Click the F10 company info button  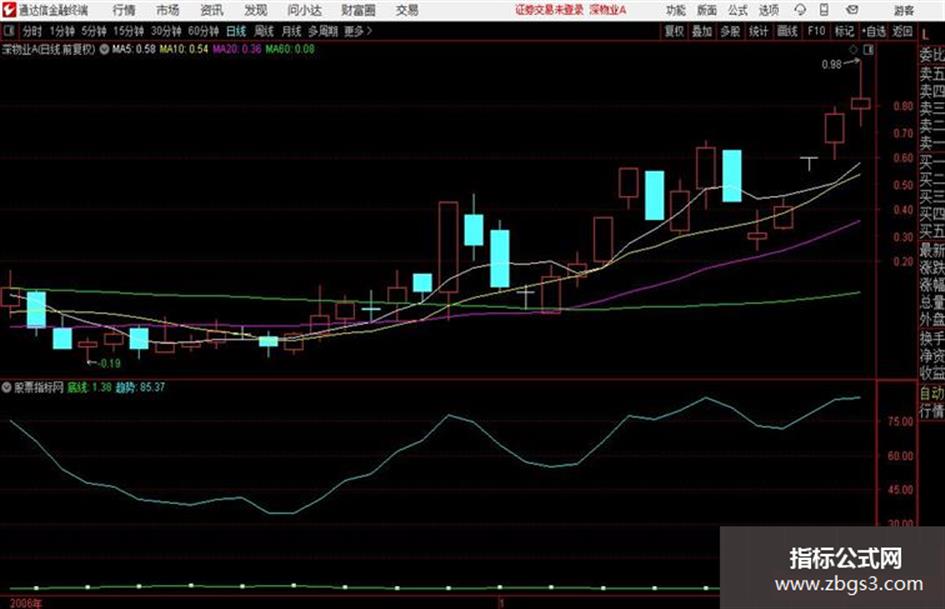(816, 31)
